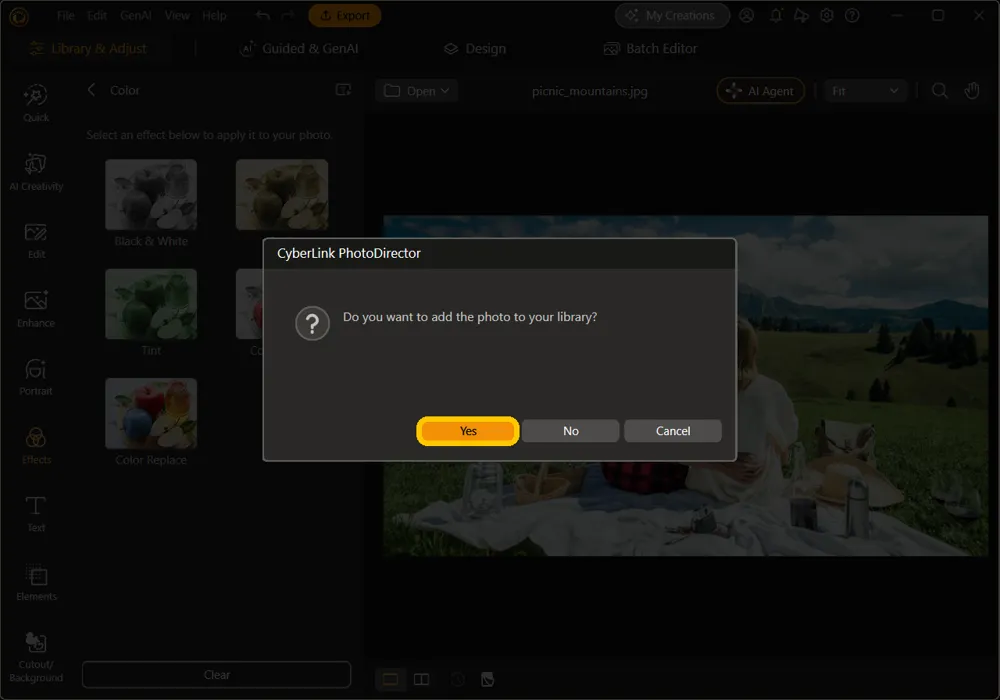
Task: Click Yes to add photo to library
Action: 467,431
